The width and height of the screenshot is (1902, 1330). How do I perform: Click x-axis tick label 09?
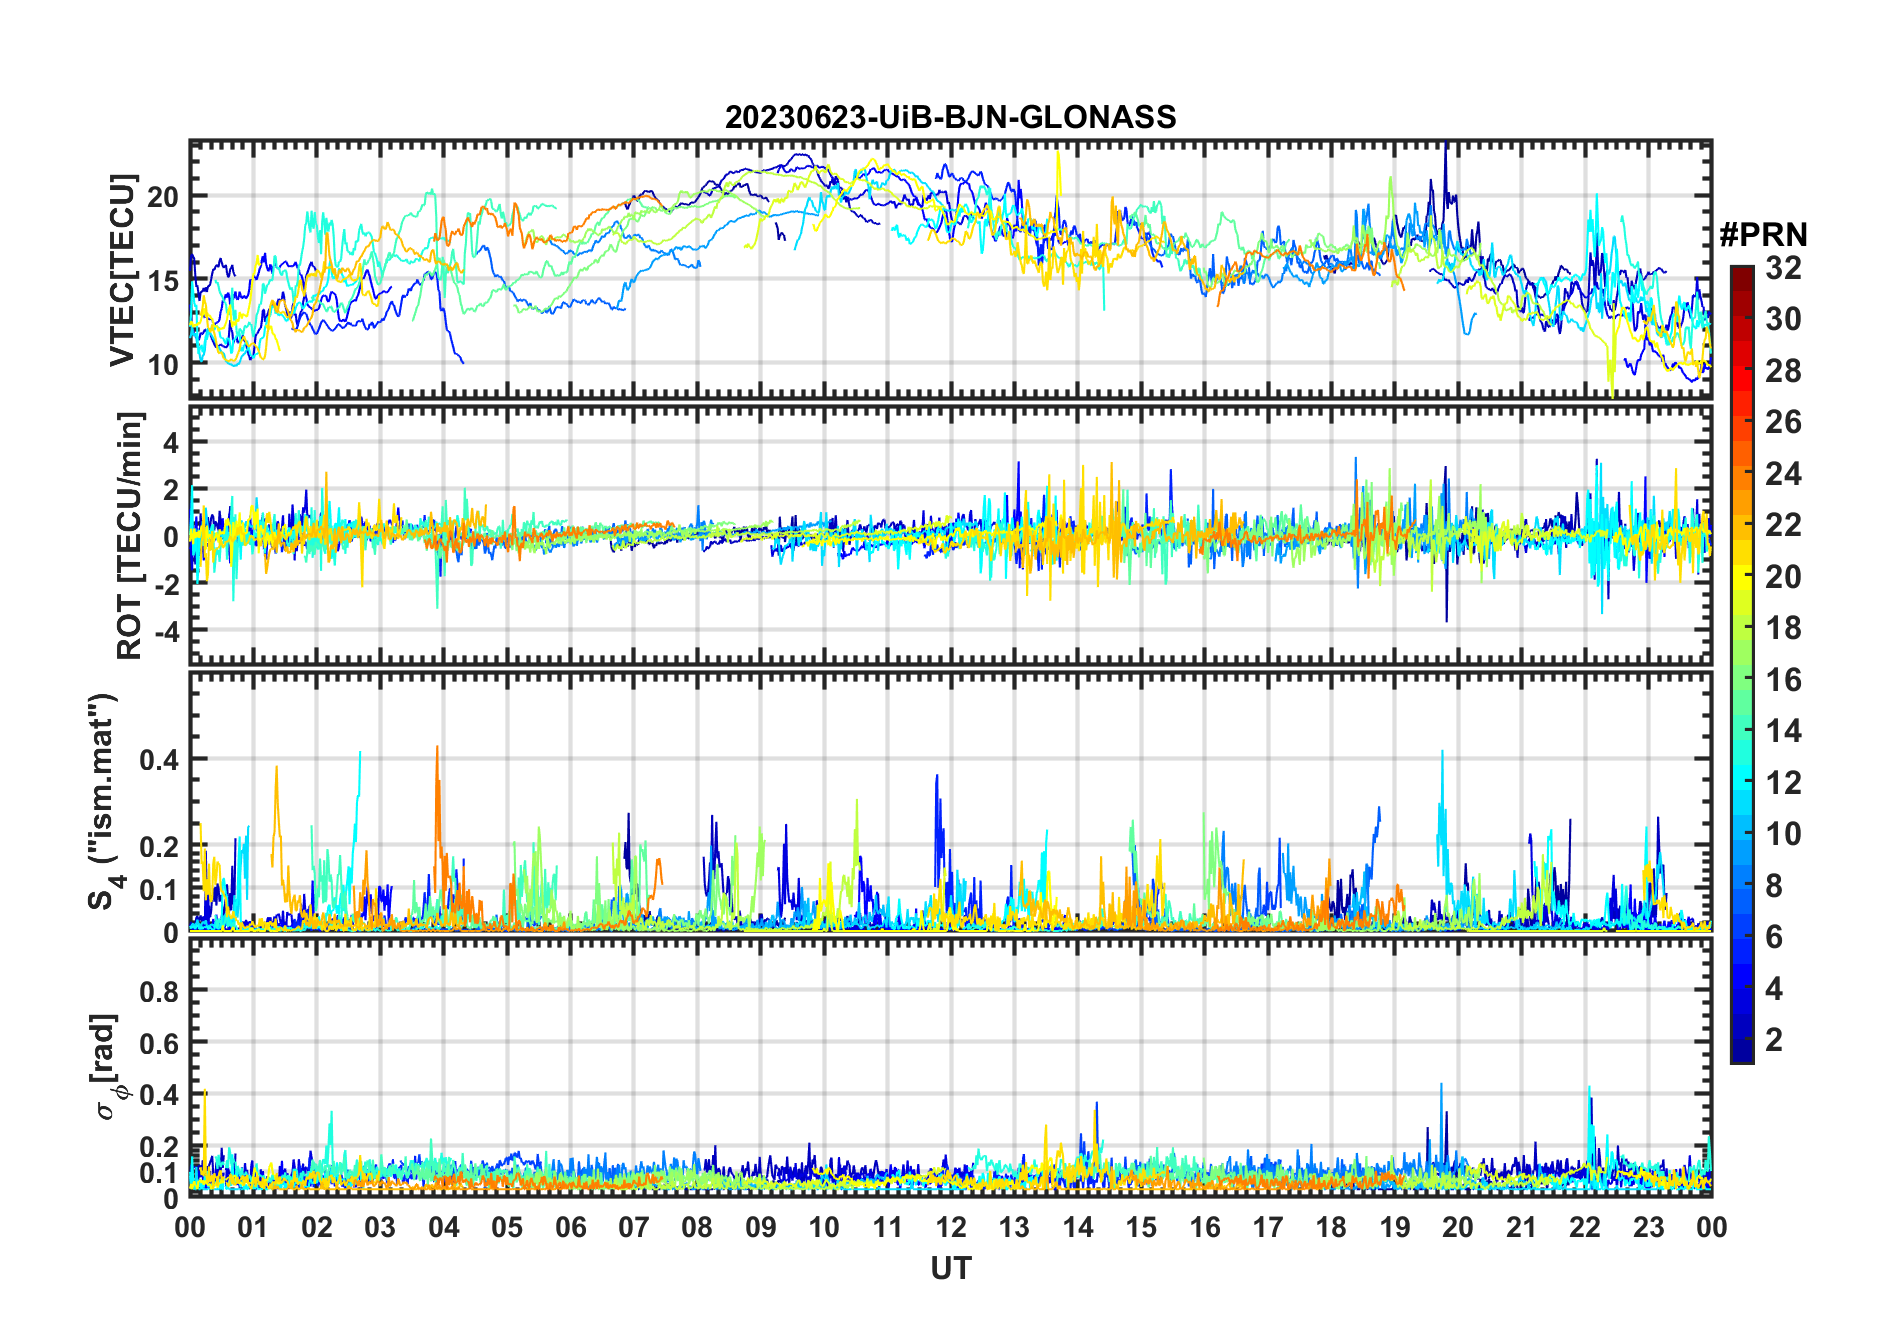click(760, 1227)
